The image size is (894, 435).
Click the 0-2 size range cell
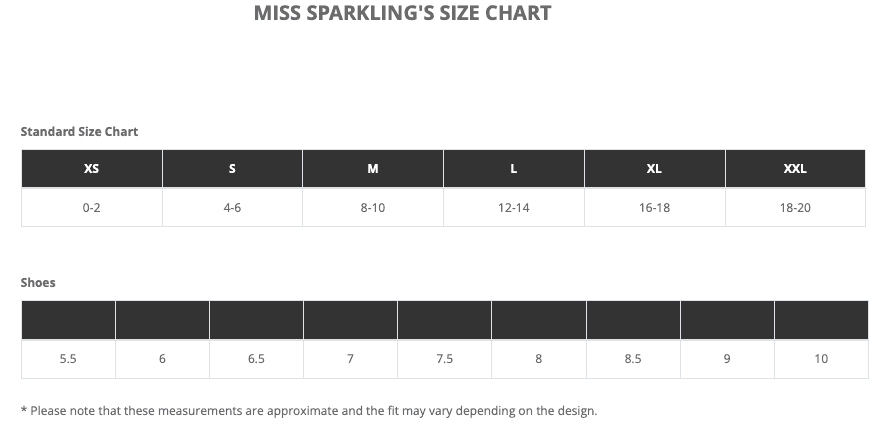click(92, 208)
